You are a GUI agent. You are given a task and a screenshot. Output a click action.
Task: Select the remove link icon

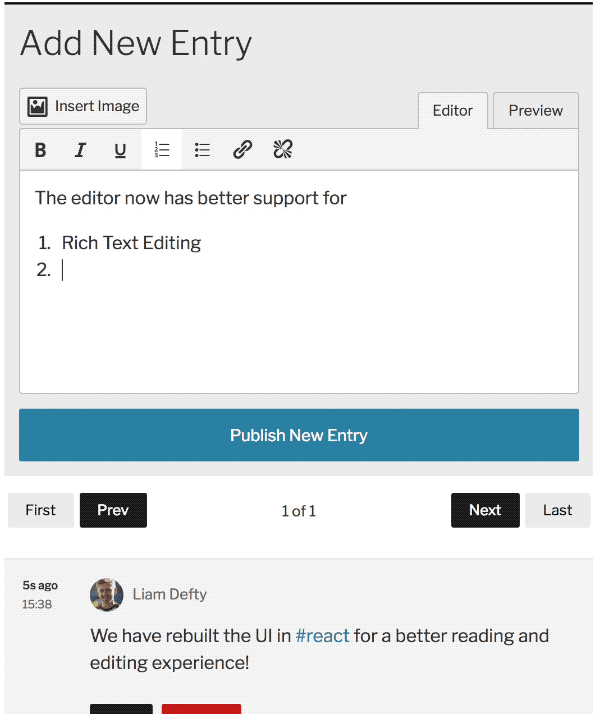point(283,150)
